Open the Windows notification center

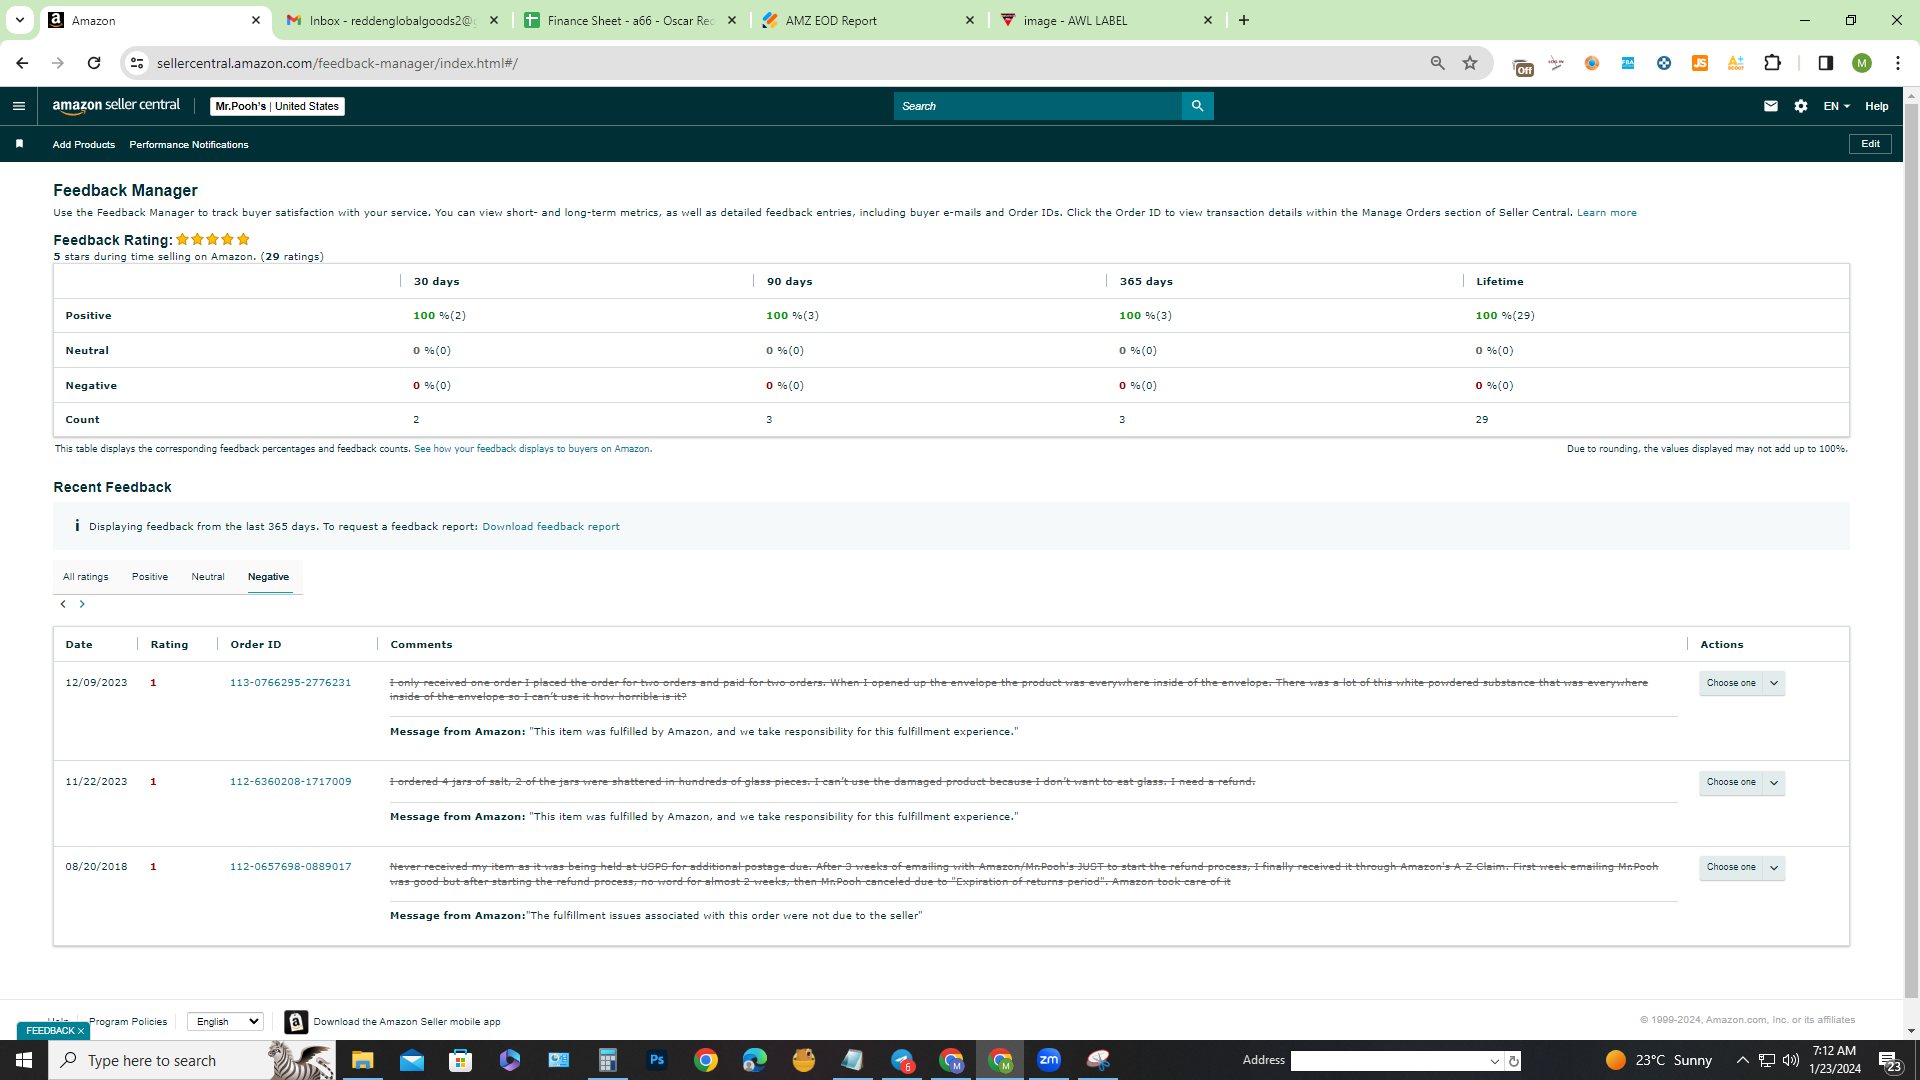click(1890, 1060)
